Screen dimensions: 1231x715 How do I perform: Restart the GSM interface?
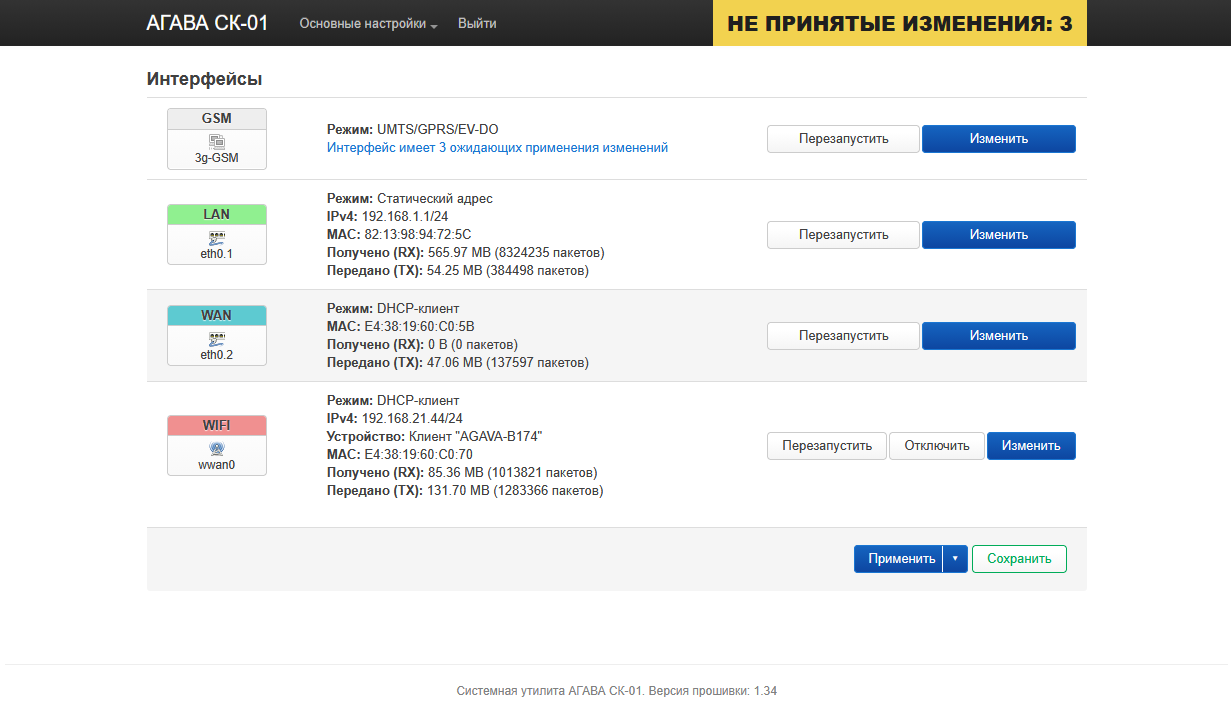pyautogui.click(x=843, y=139)
